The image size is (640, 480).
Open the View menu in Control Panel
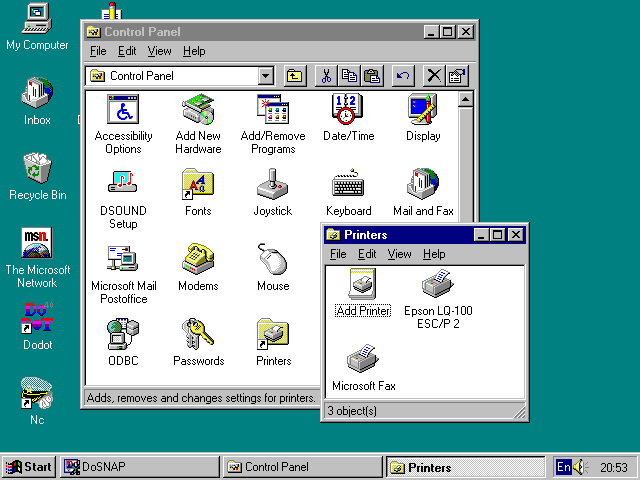click(x=159, y=51)
